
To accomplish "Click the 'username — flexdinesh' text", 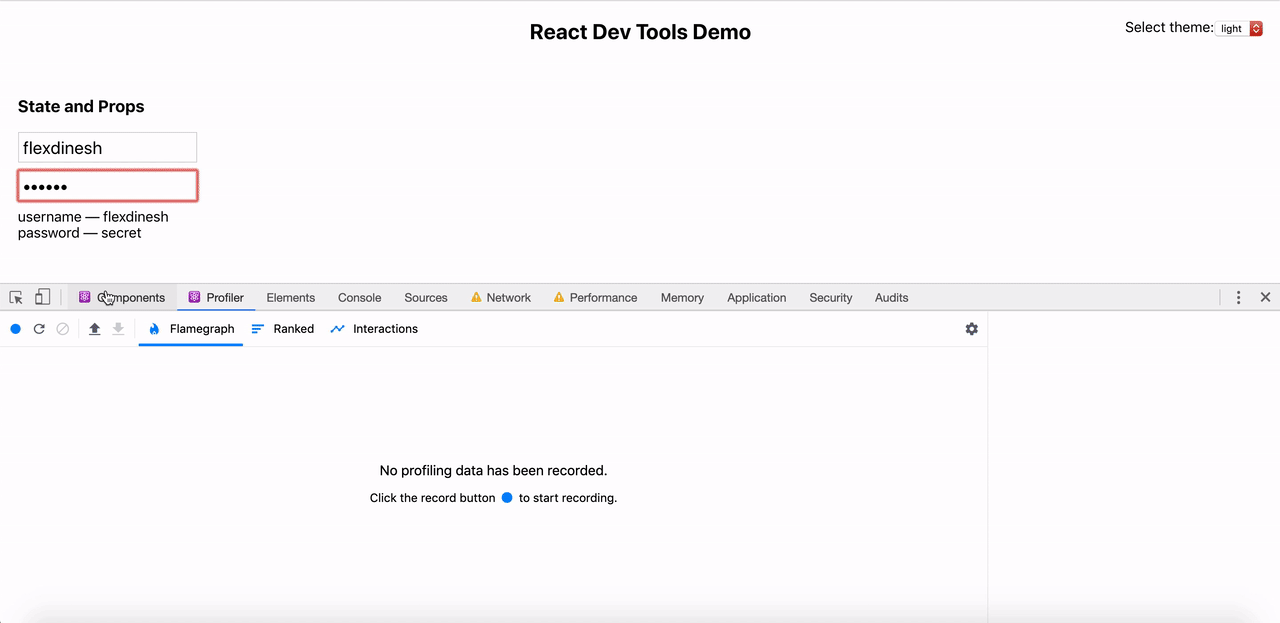I will point(93,217).
